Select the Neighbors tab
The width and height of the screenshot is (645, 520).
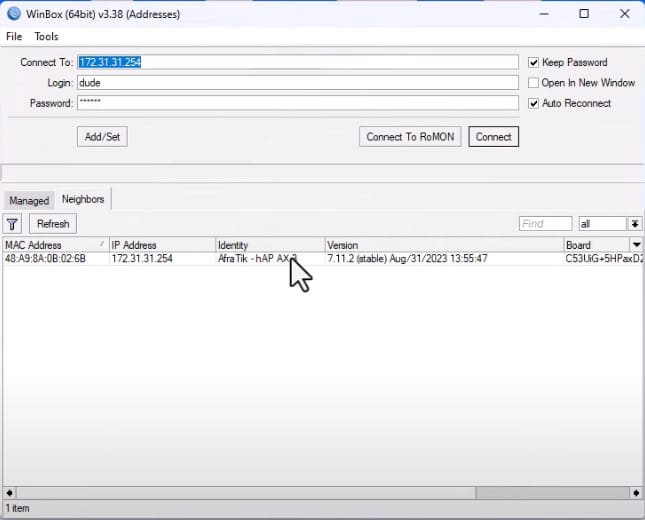tap(83, 199)
